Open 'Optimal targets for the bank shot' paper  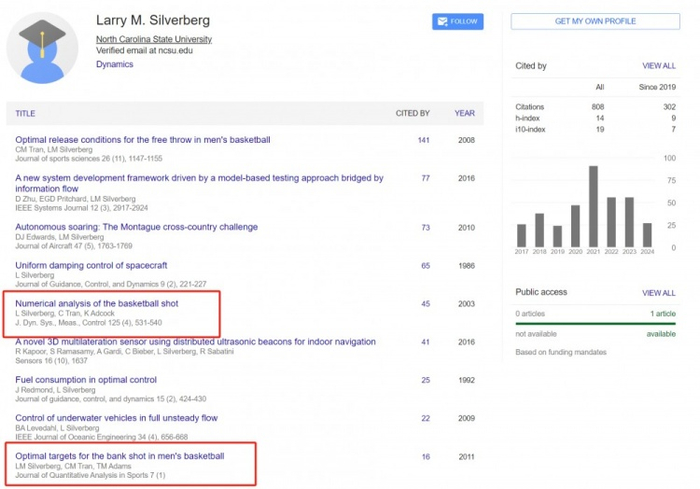[x=120, y=456]
